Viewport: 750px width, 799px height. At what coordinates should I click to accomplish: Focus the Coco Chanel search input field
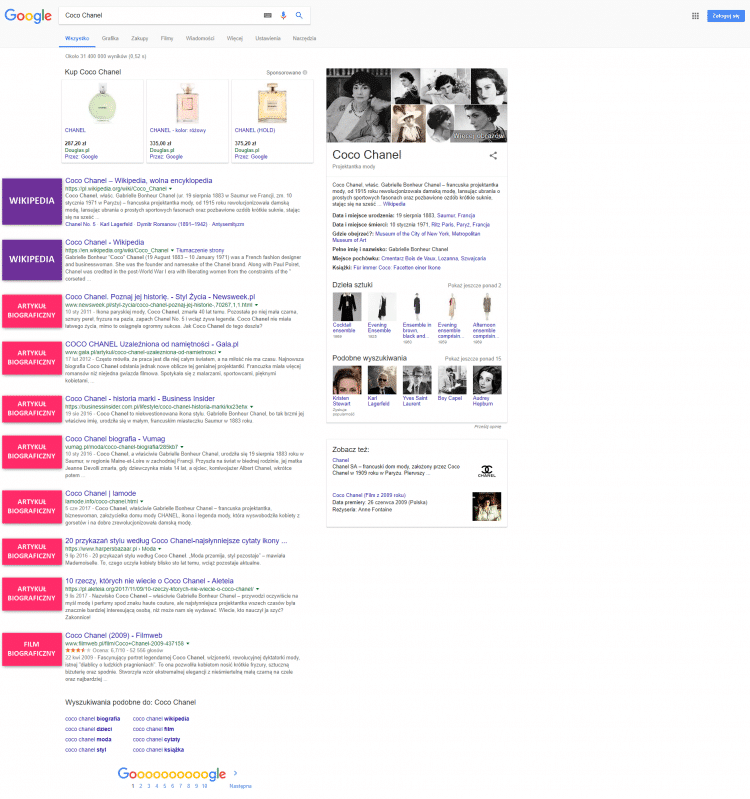[x=160, y=15]
